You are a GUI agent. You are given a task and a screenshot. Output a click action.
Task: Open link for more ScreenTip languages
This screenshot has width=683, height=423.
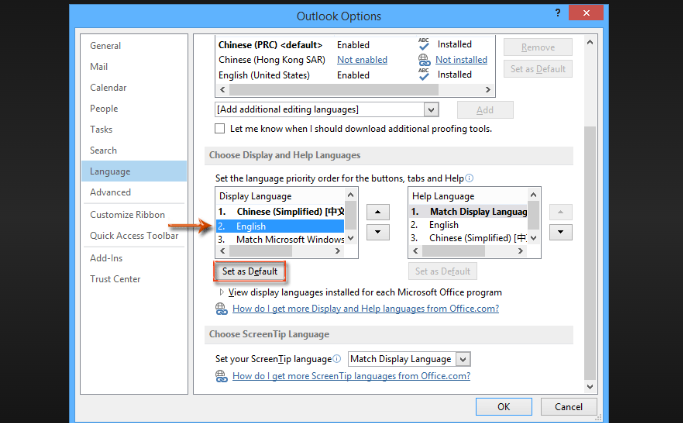(x=351, y=376)
